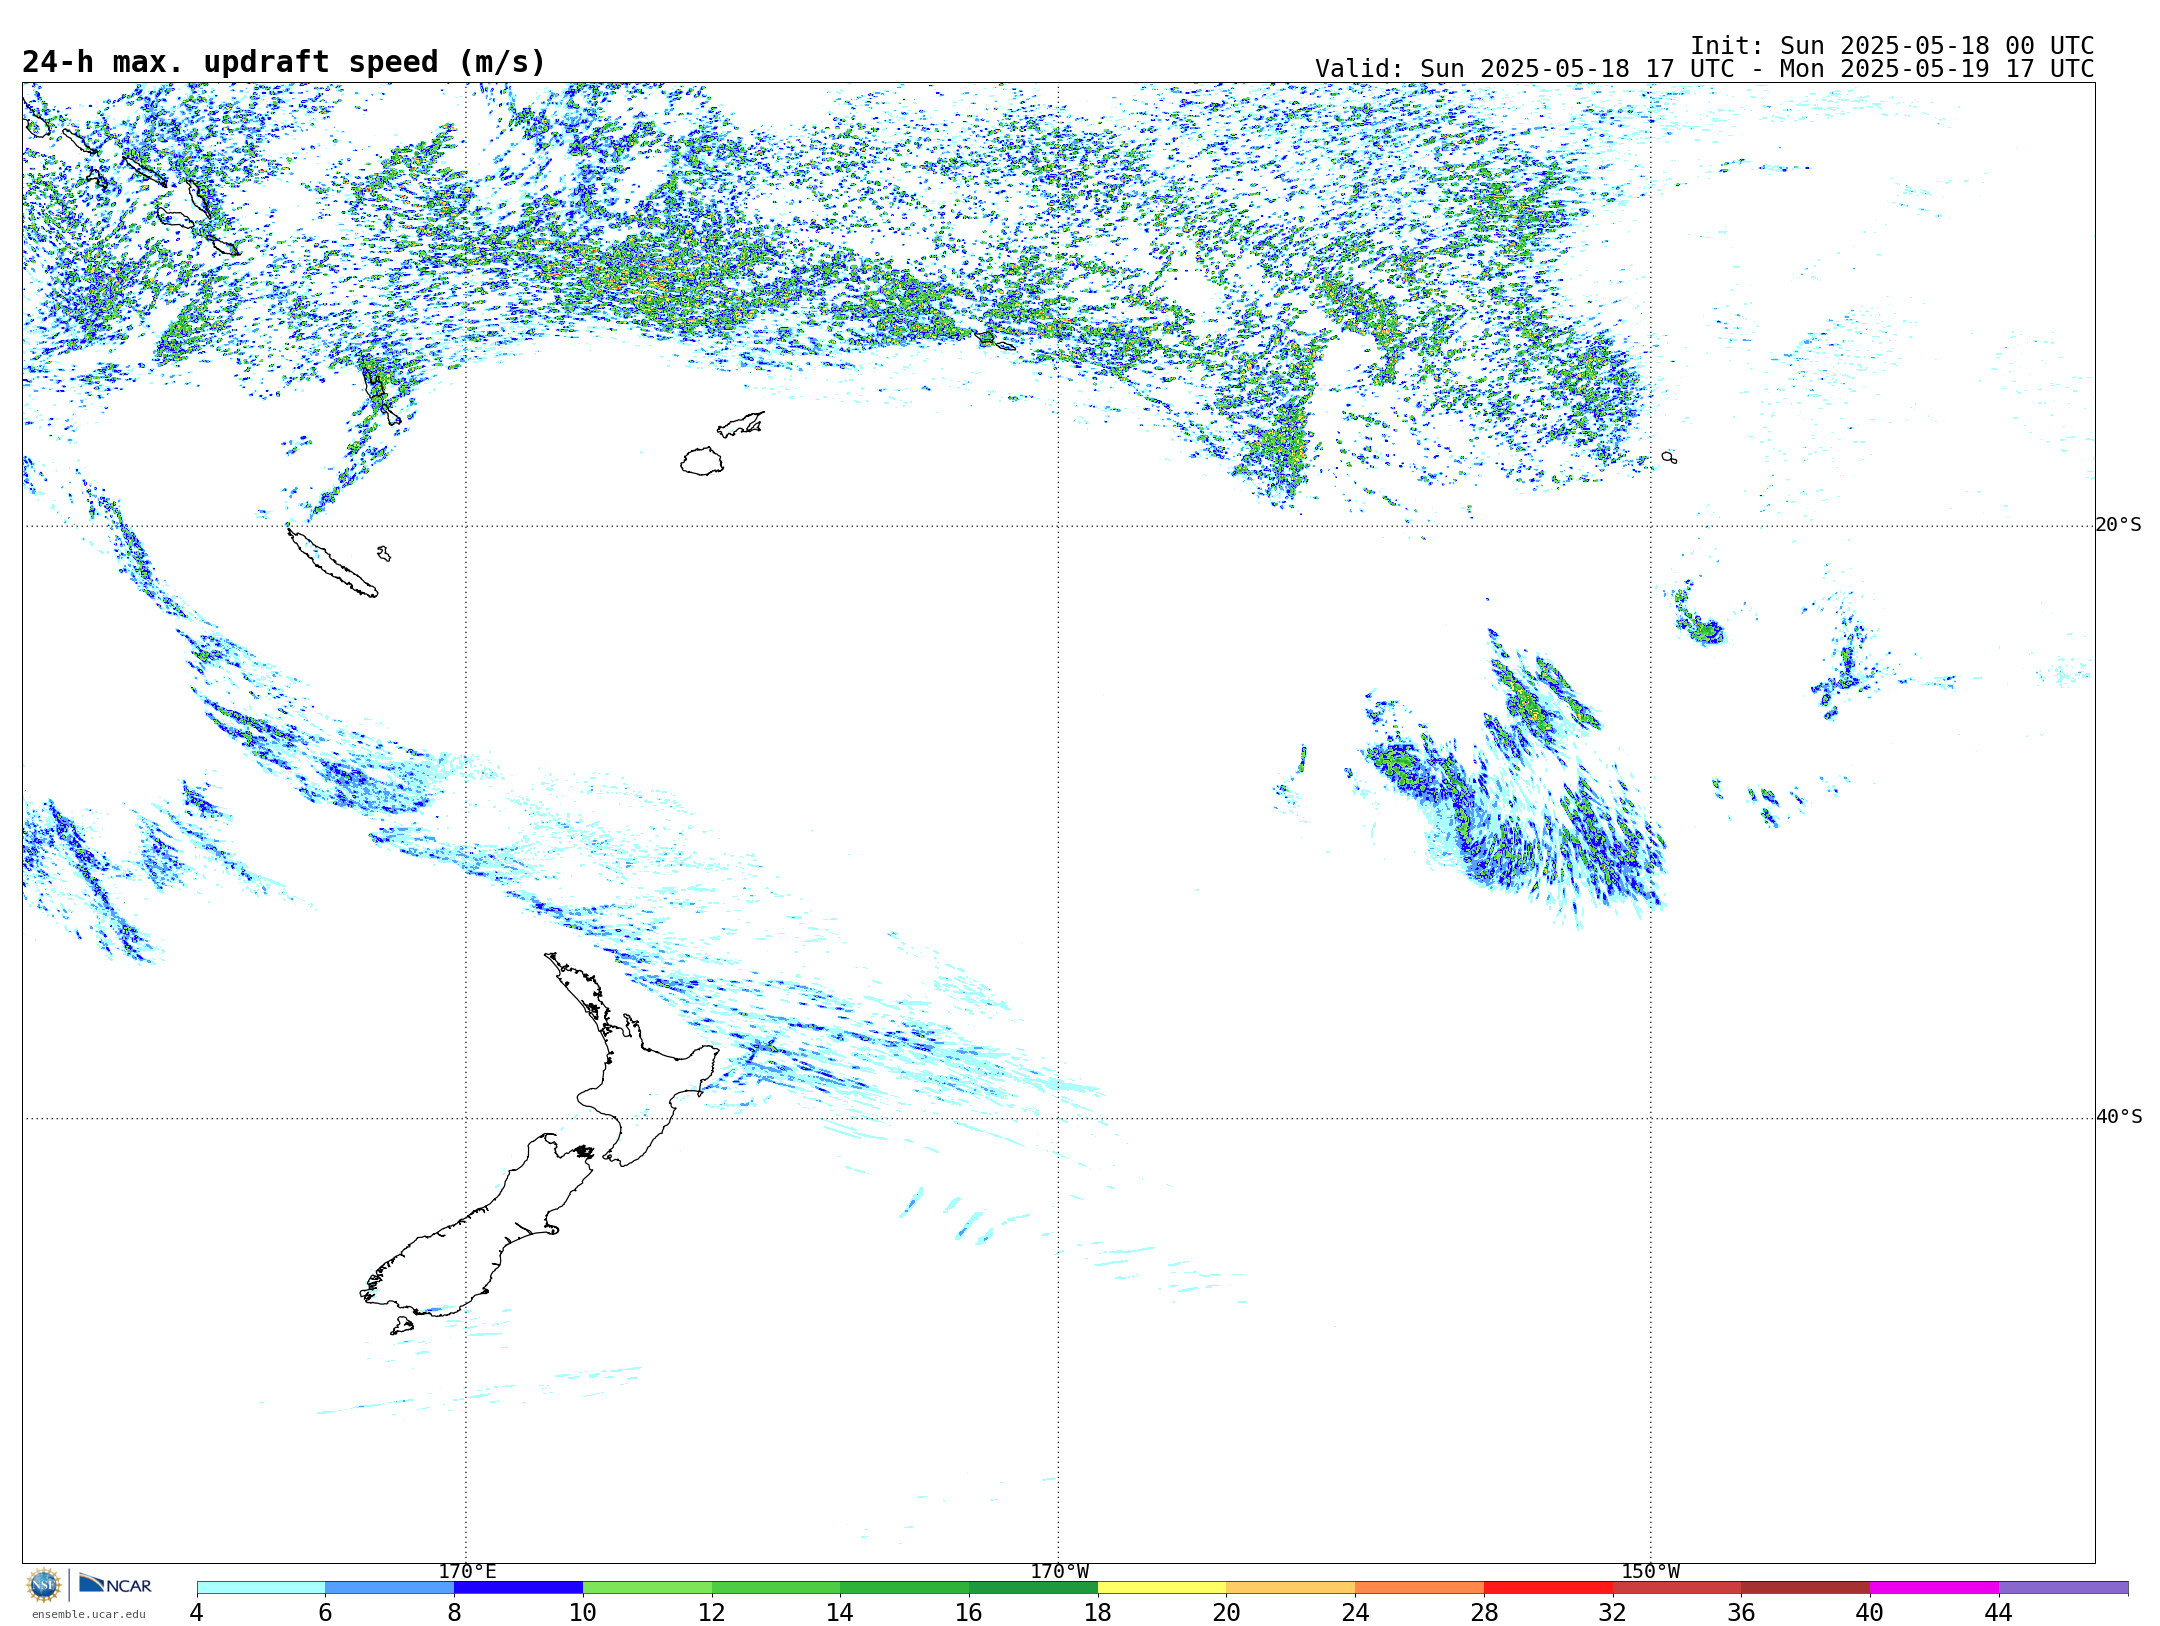2160x1626 pixels.
Task: Click the light blue 6-8 colorbar swatch
Action: pos(390,1588)
